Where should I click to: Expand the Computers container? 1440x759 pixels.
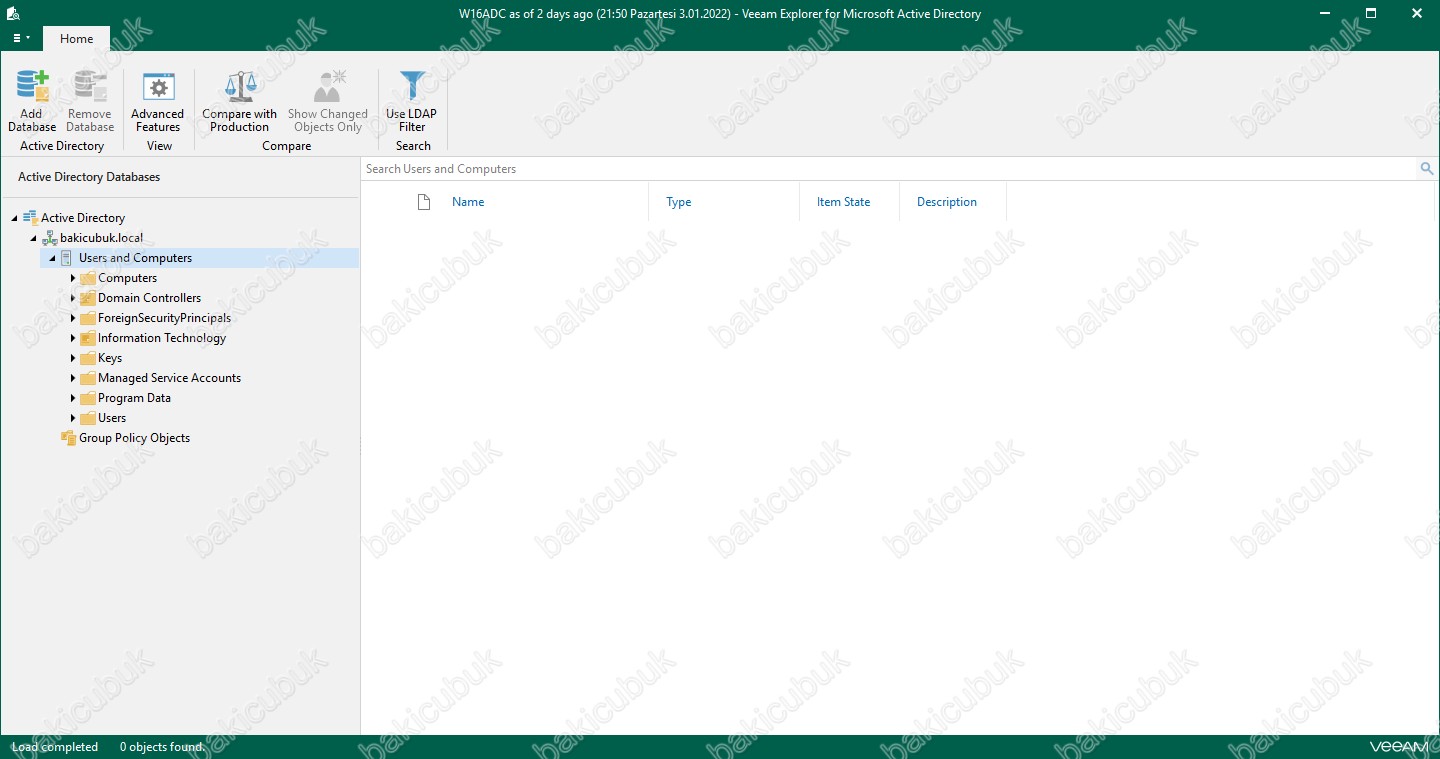(73, 278)
